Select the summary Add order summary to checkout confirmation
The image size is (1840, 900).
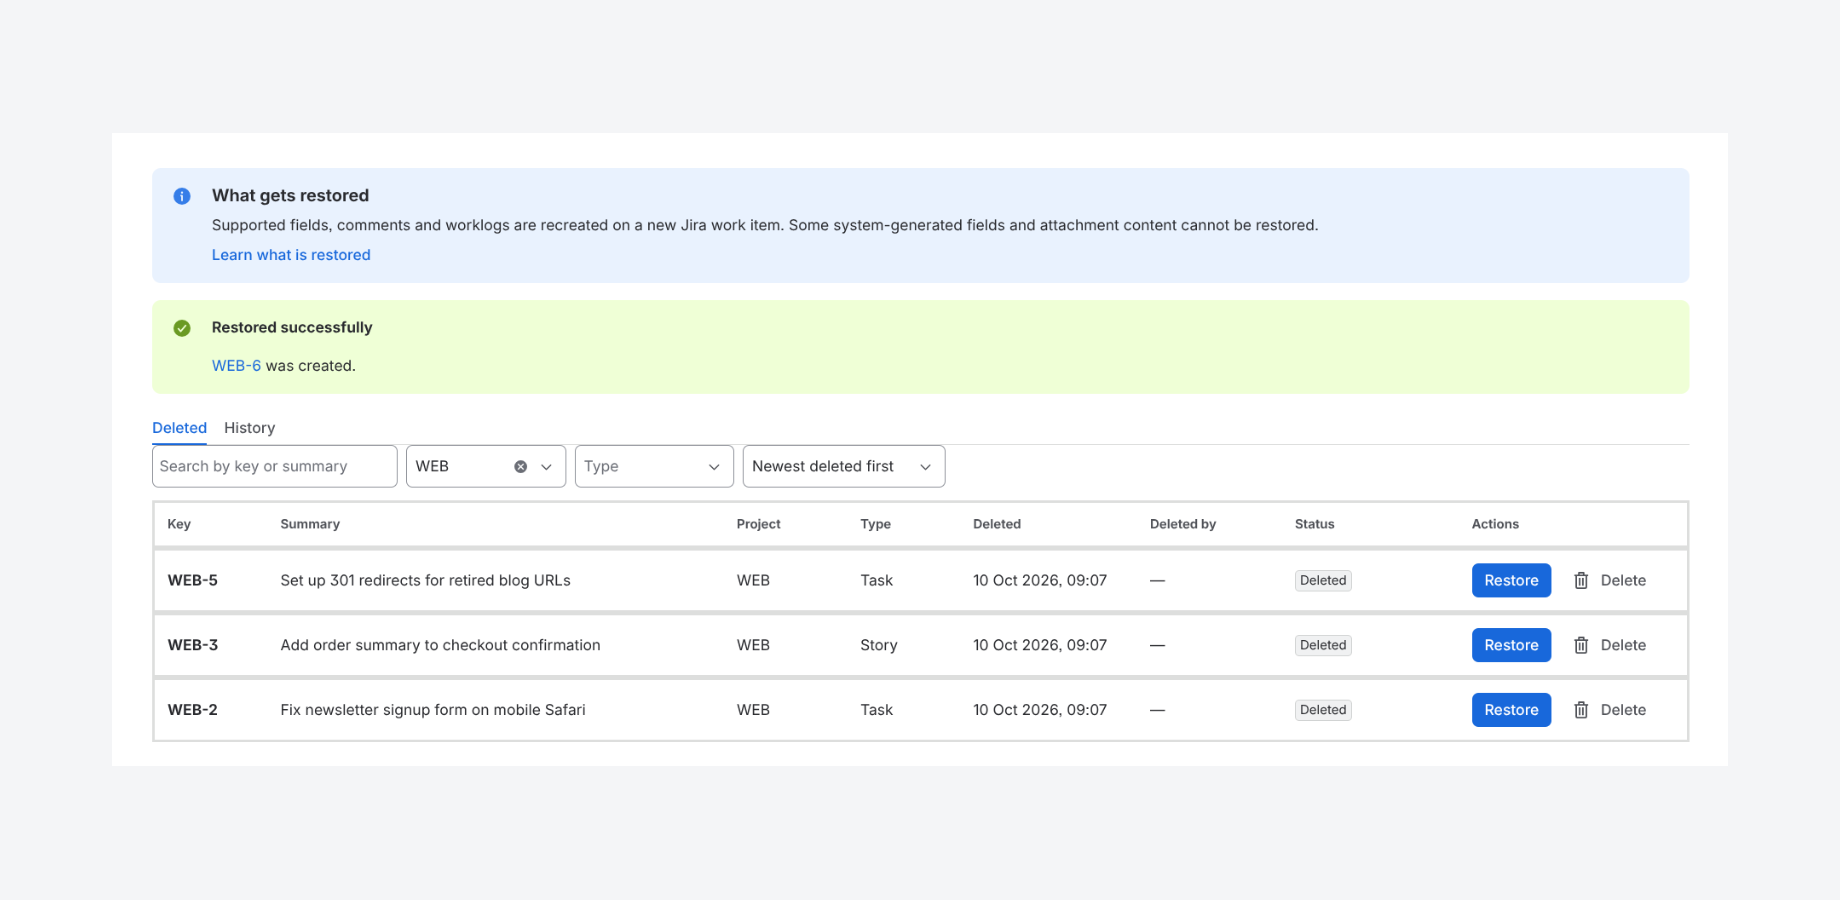pos(441,646)
